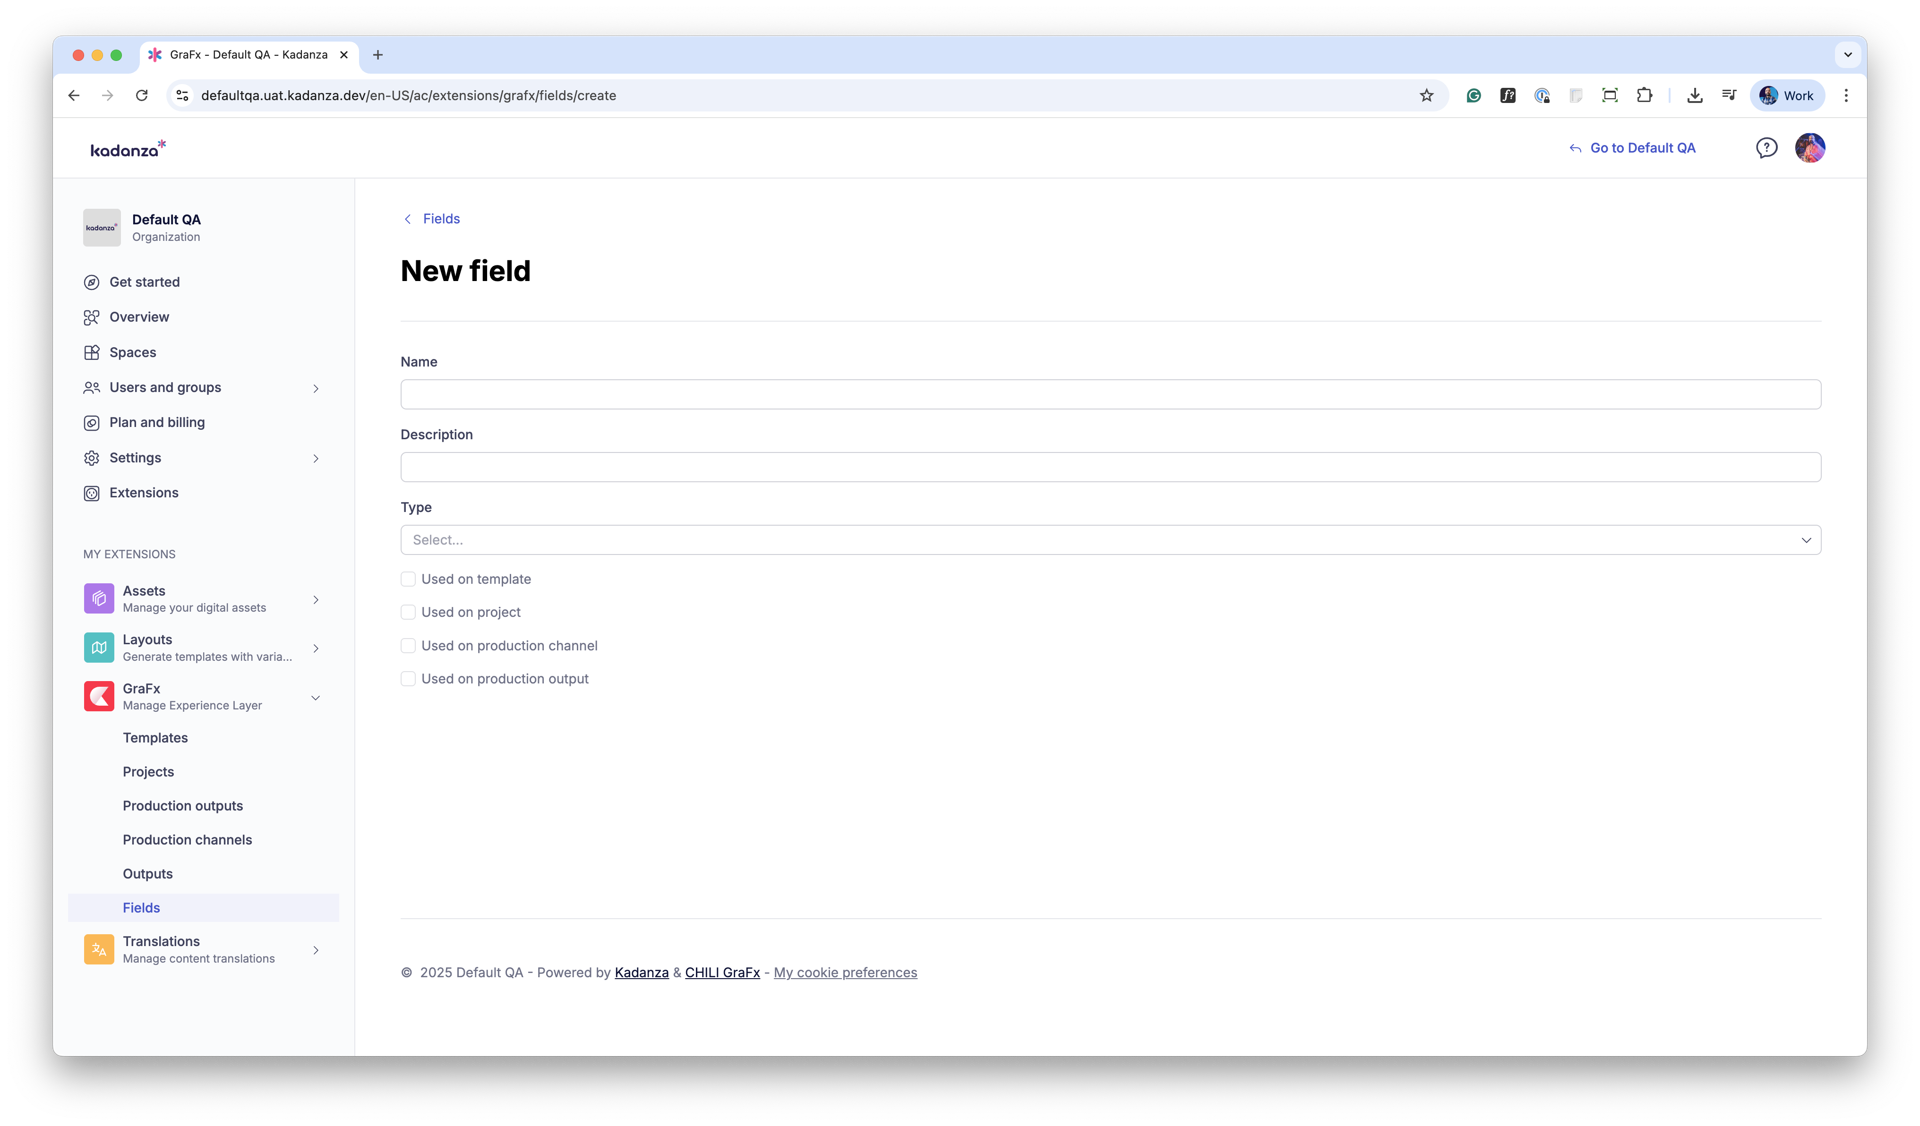Screen dimensions: 1920x1126
Task: Click the Kadanza logo
Action: pyautogui.click(x=128, y=149)
